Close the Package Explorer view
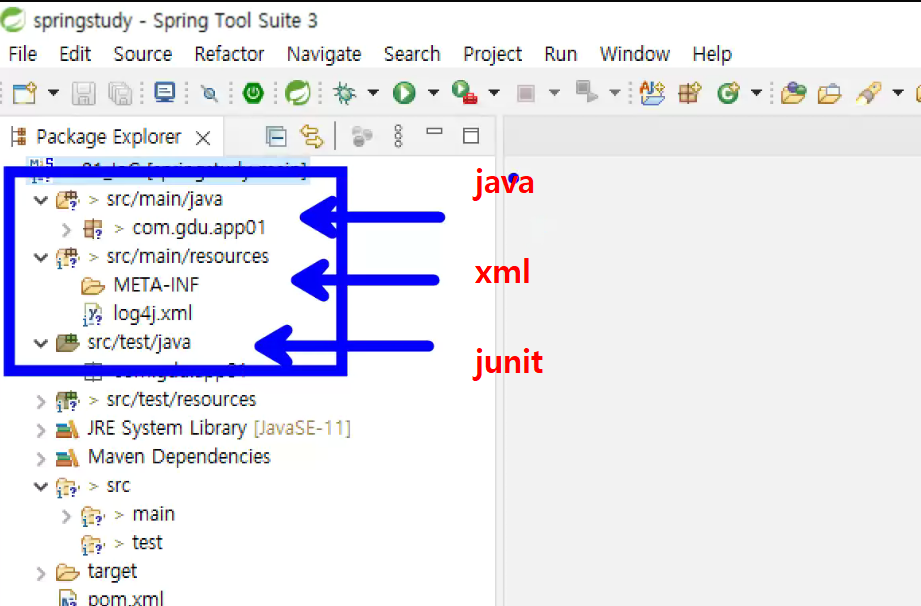The height and width of the screenshot is (606, 921). 203,138
